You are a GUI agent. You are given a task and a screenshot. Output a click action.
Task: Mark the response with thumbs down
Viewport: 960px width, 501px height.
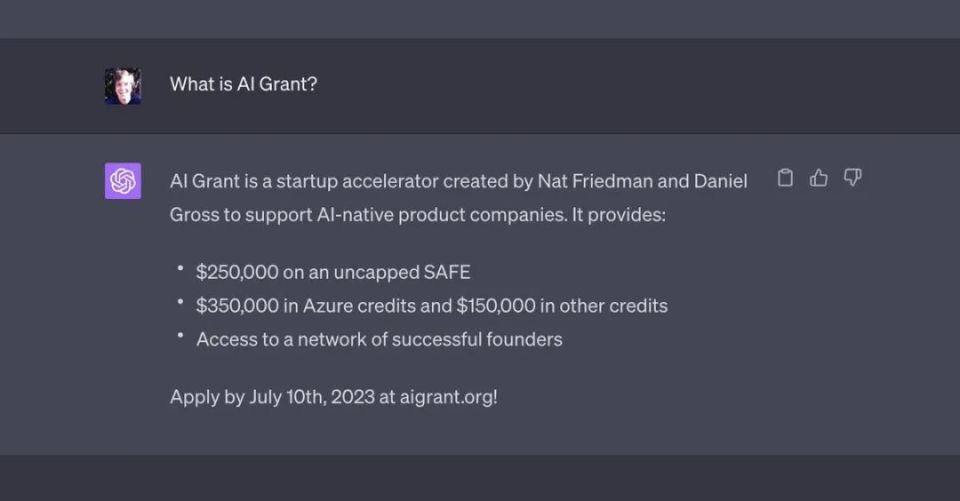pyautogui.click(x=852, y=178)
